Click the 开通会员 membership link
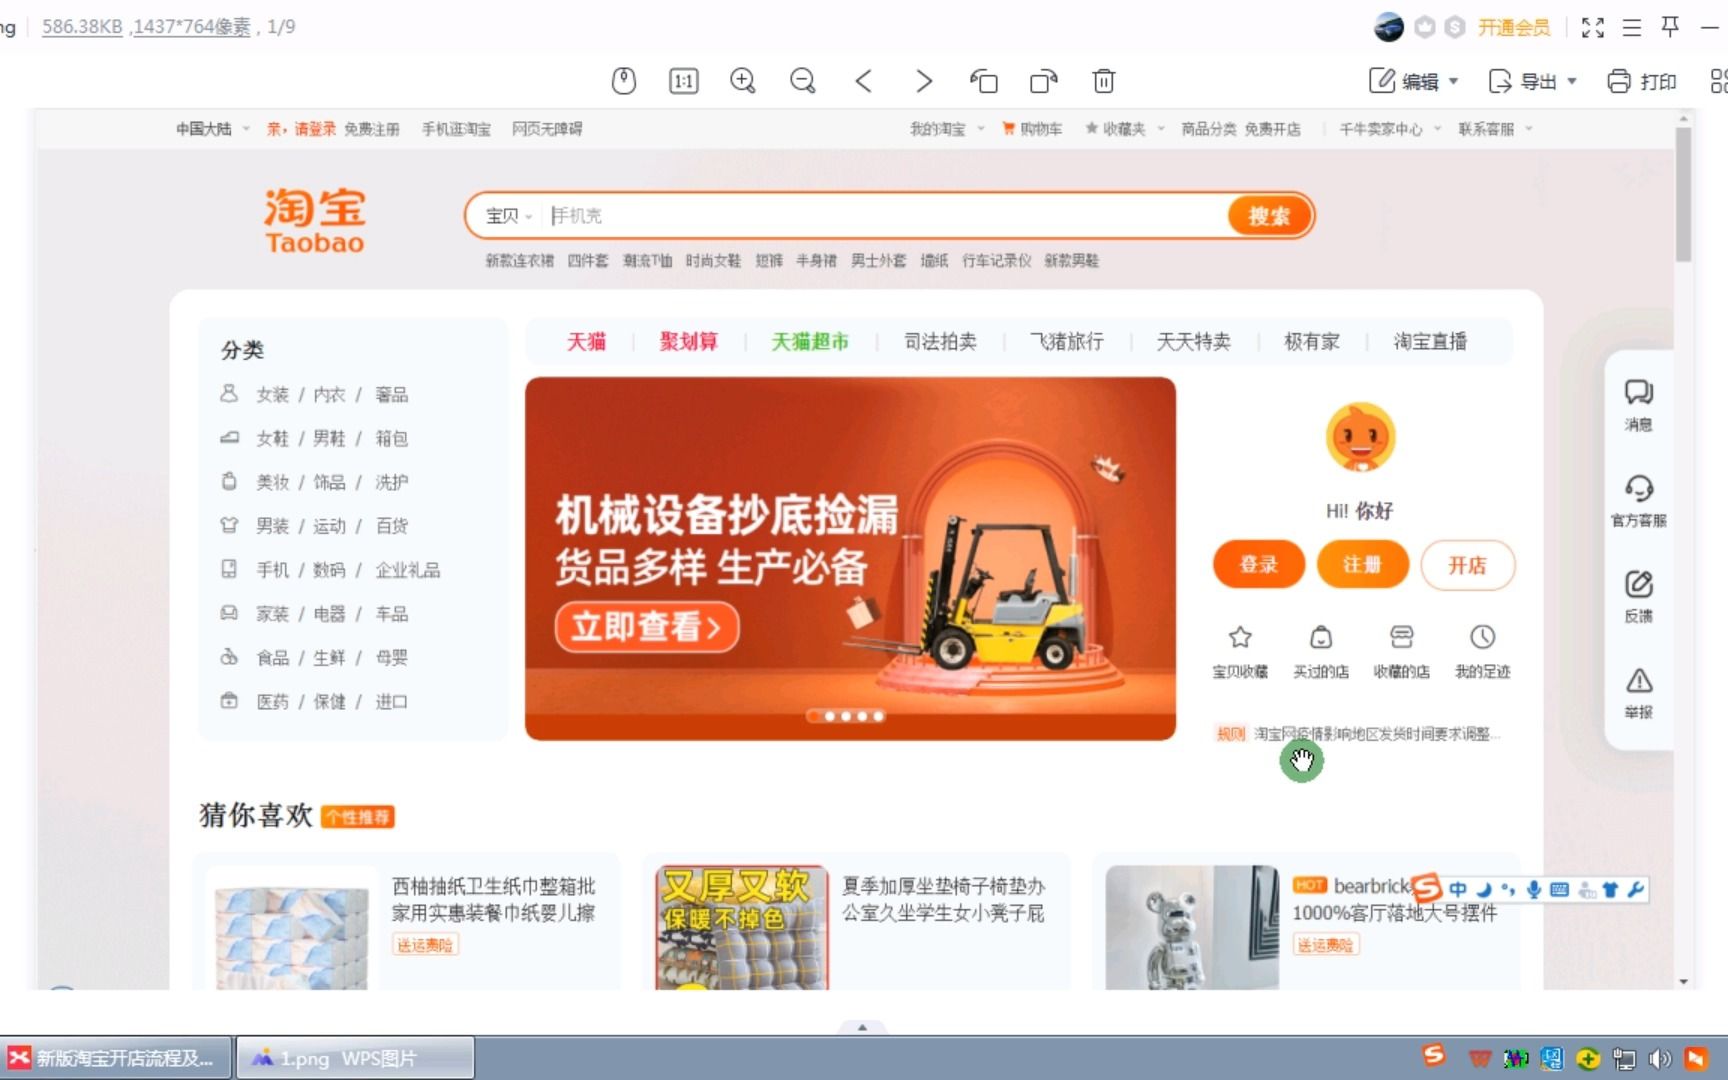This screenshot has width=1728, height=1080. [x=1514, y=27]
